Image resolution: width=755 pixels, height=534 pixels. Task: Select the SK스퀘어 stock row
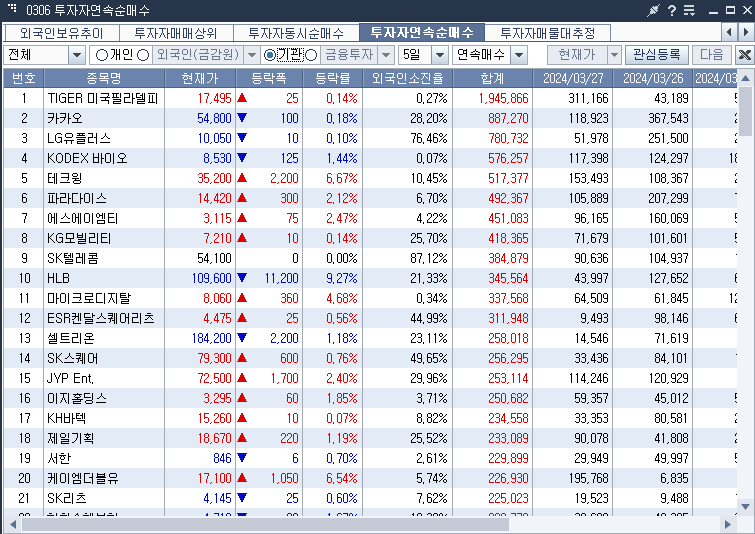click(x=370, y=358)
